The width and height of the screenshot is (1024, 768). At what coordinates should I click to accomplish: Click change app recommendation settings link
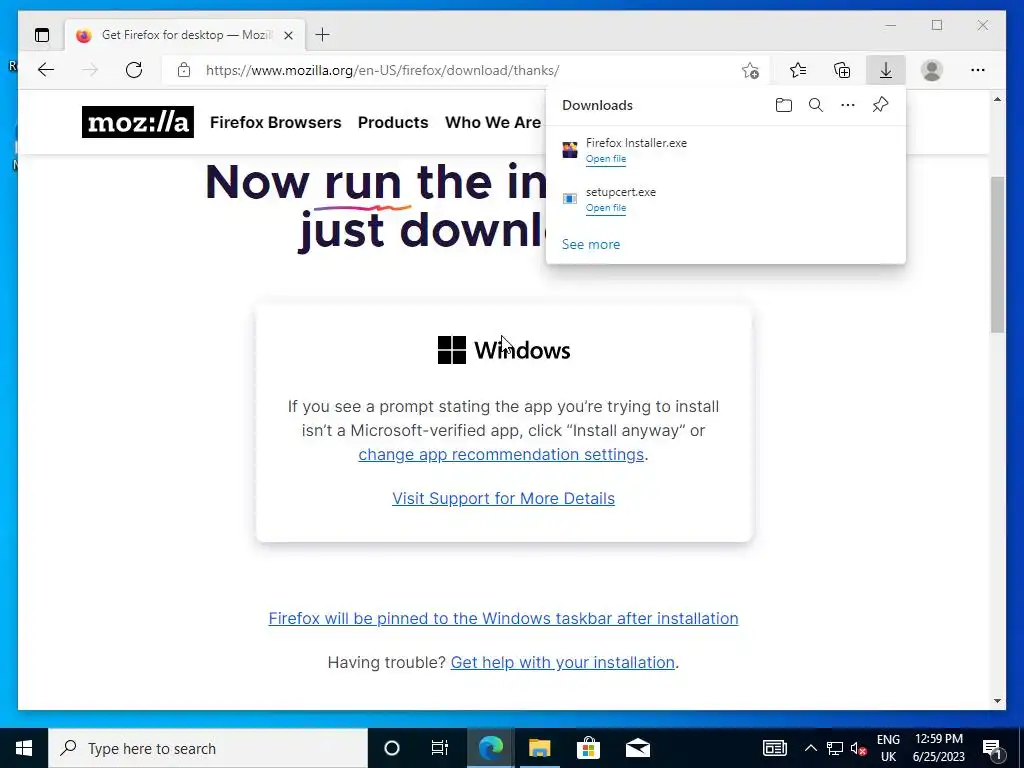501,455
